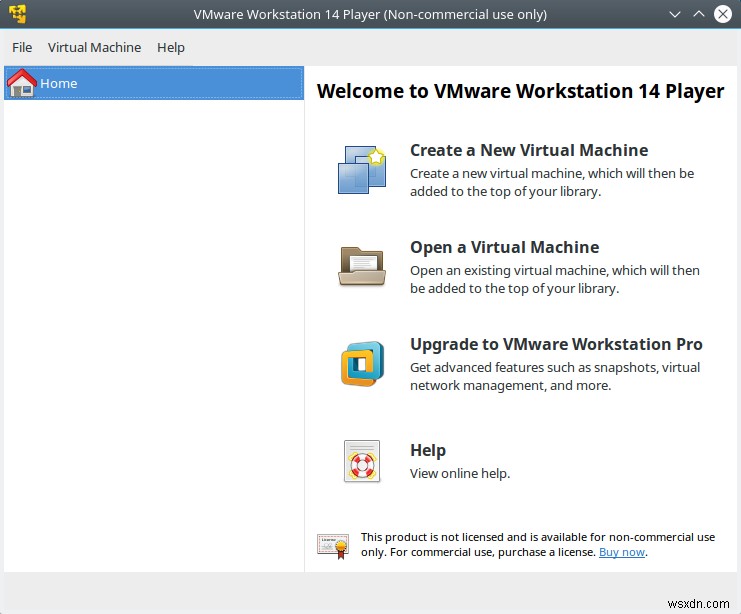
Task: Click the 'Open an existing virtual machine' description
Action: [x=555, y=279]
